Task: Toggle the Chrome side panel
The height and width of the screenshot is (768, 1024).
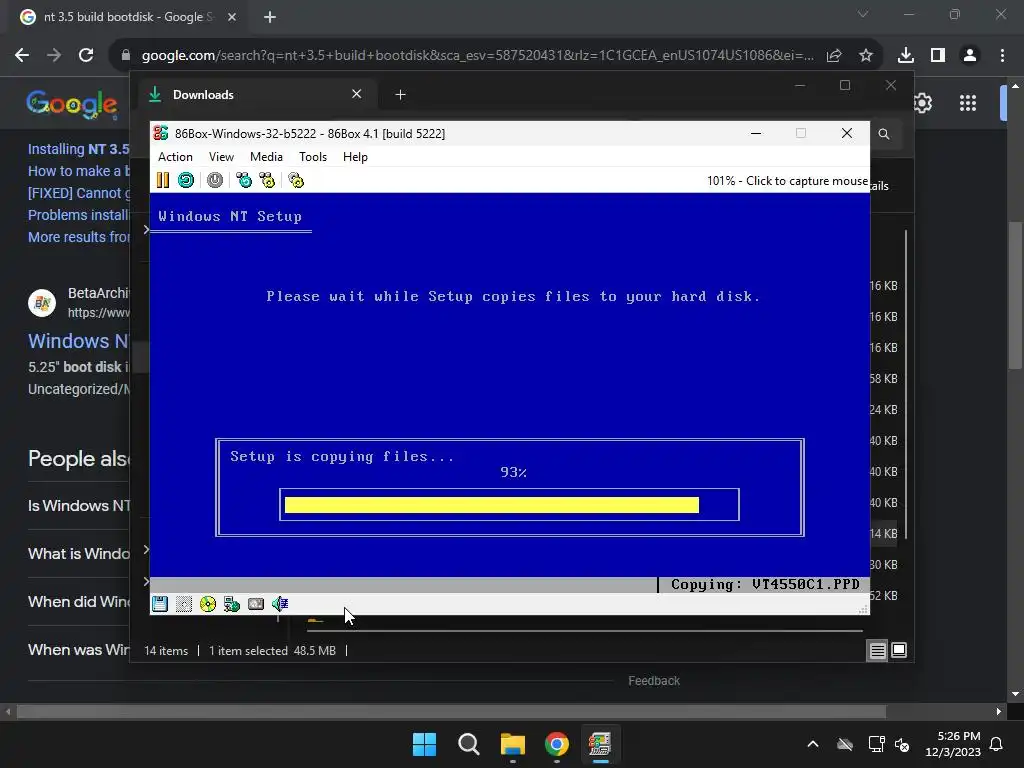Action: point(938,56)
